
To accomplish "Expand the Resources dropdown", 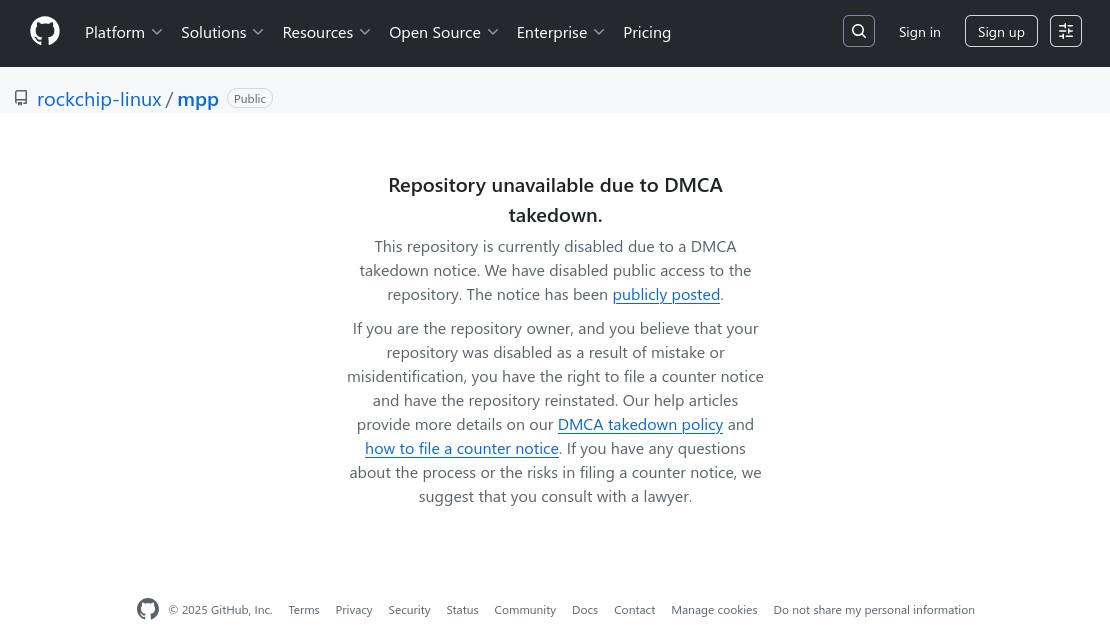I will pyautogui.click(x=326, y=31).
